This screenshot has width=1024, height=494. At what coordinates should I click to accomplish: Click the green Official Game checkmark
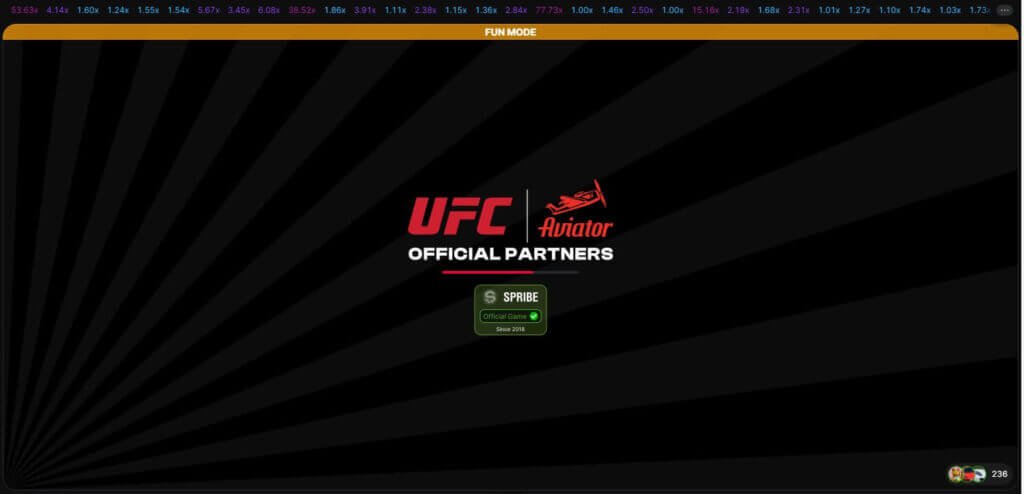click(x=534, y=316)
